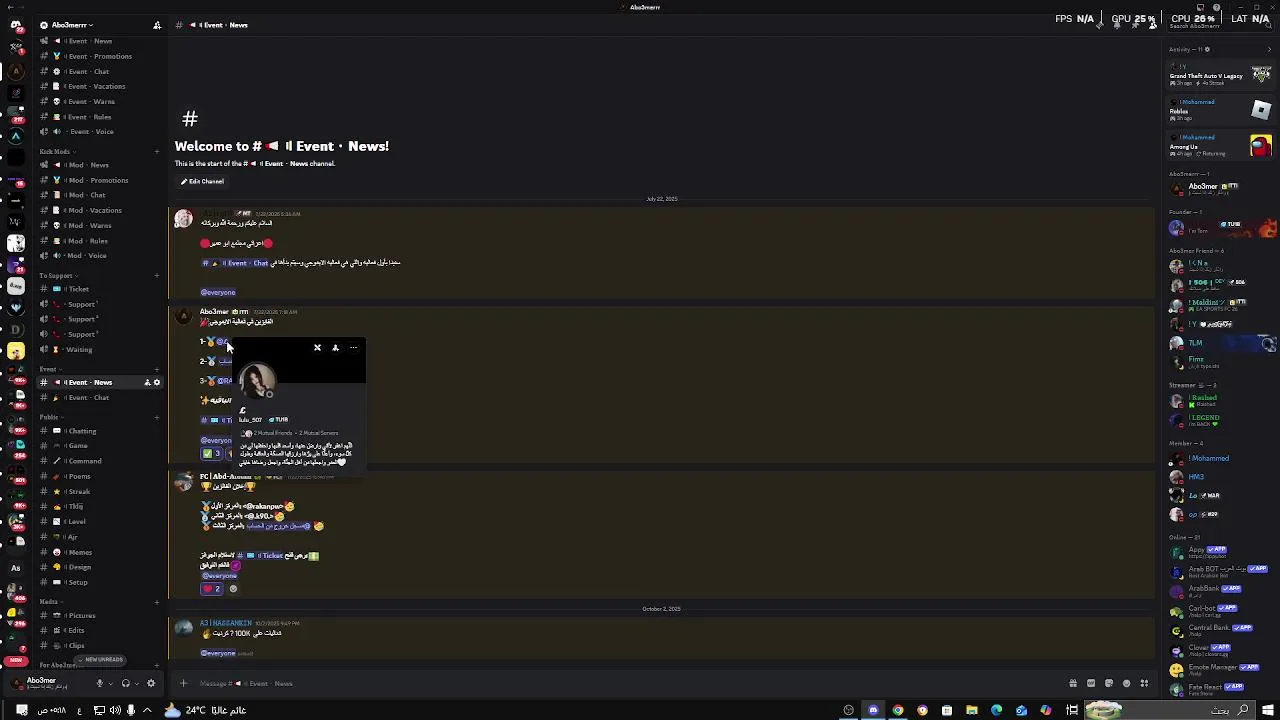Open the GIF picker icon
This screenshot has width=1280, height=720.
[x=1091, y=684]
